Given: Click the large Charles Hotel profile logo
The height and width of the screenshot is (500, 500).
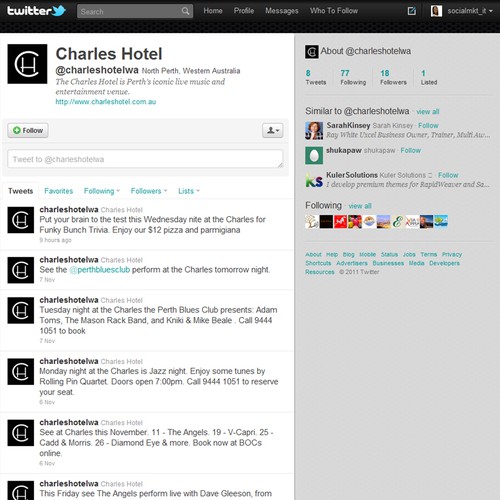Looking at the screenshot, I should [27, 64].
